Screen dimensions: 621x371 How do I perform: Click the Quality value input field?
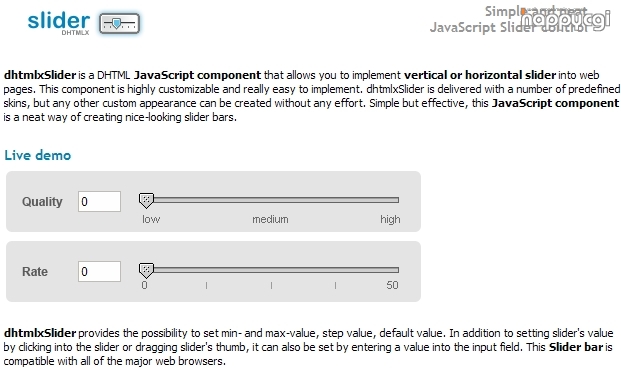[x=99, y=202]
